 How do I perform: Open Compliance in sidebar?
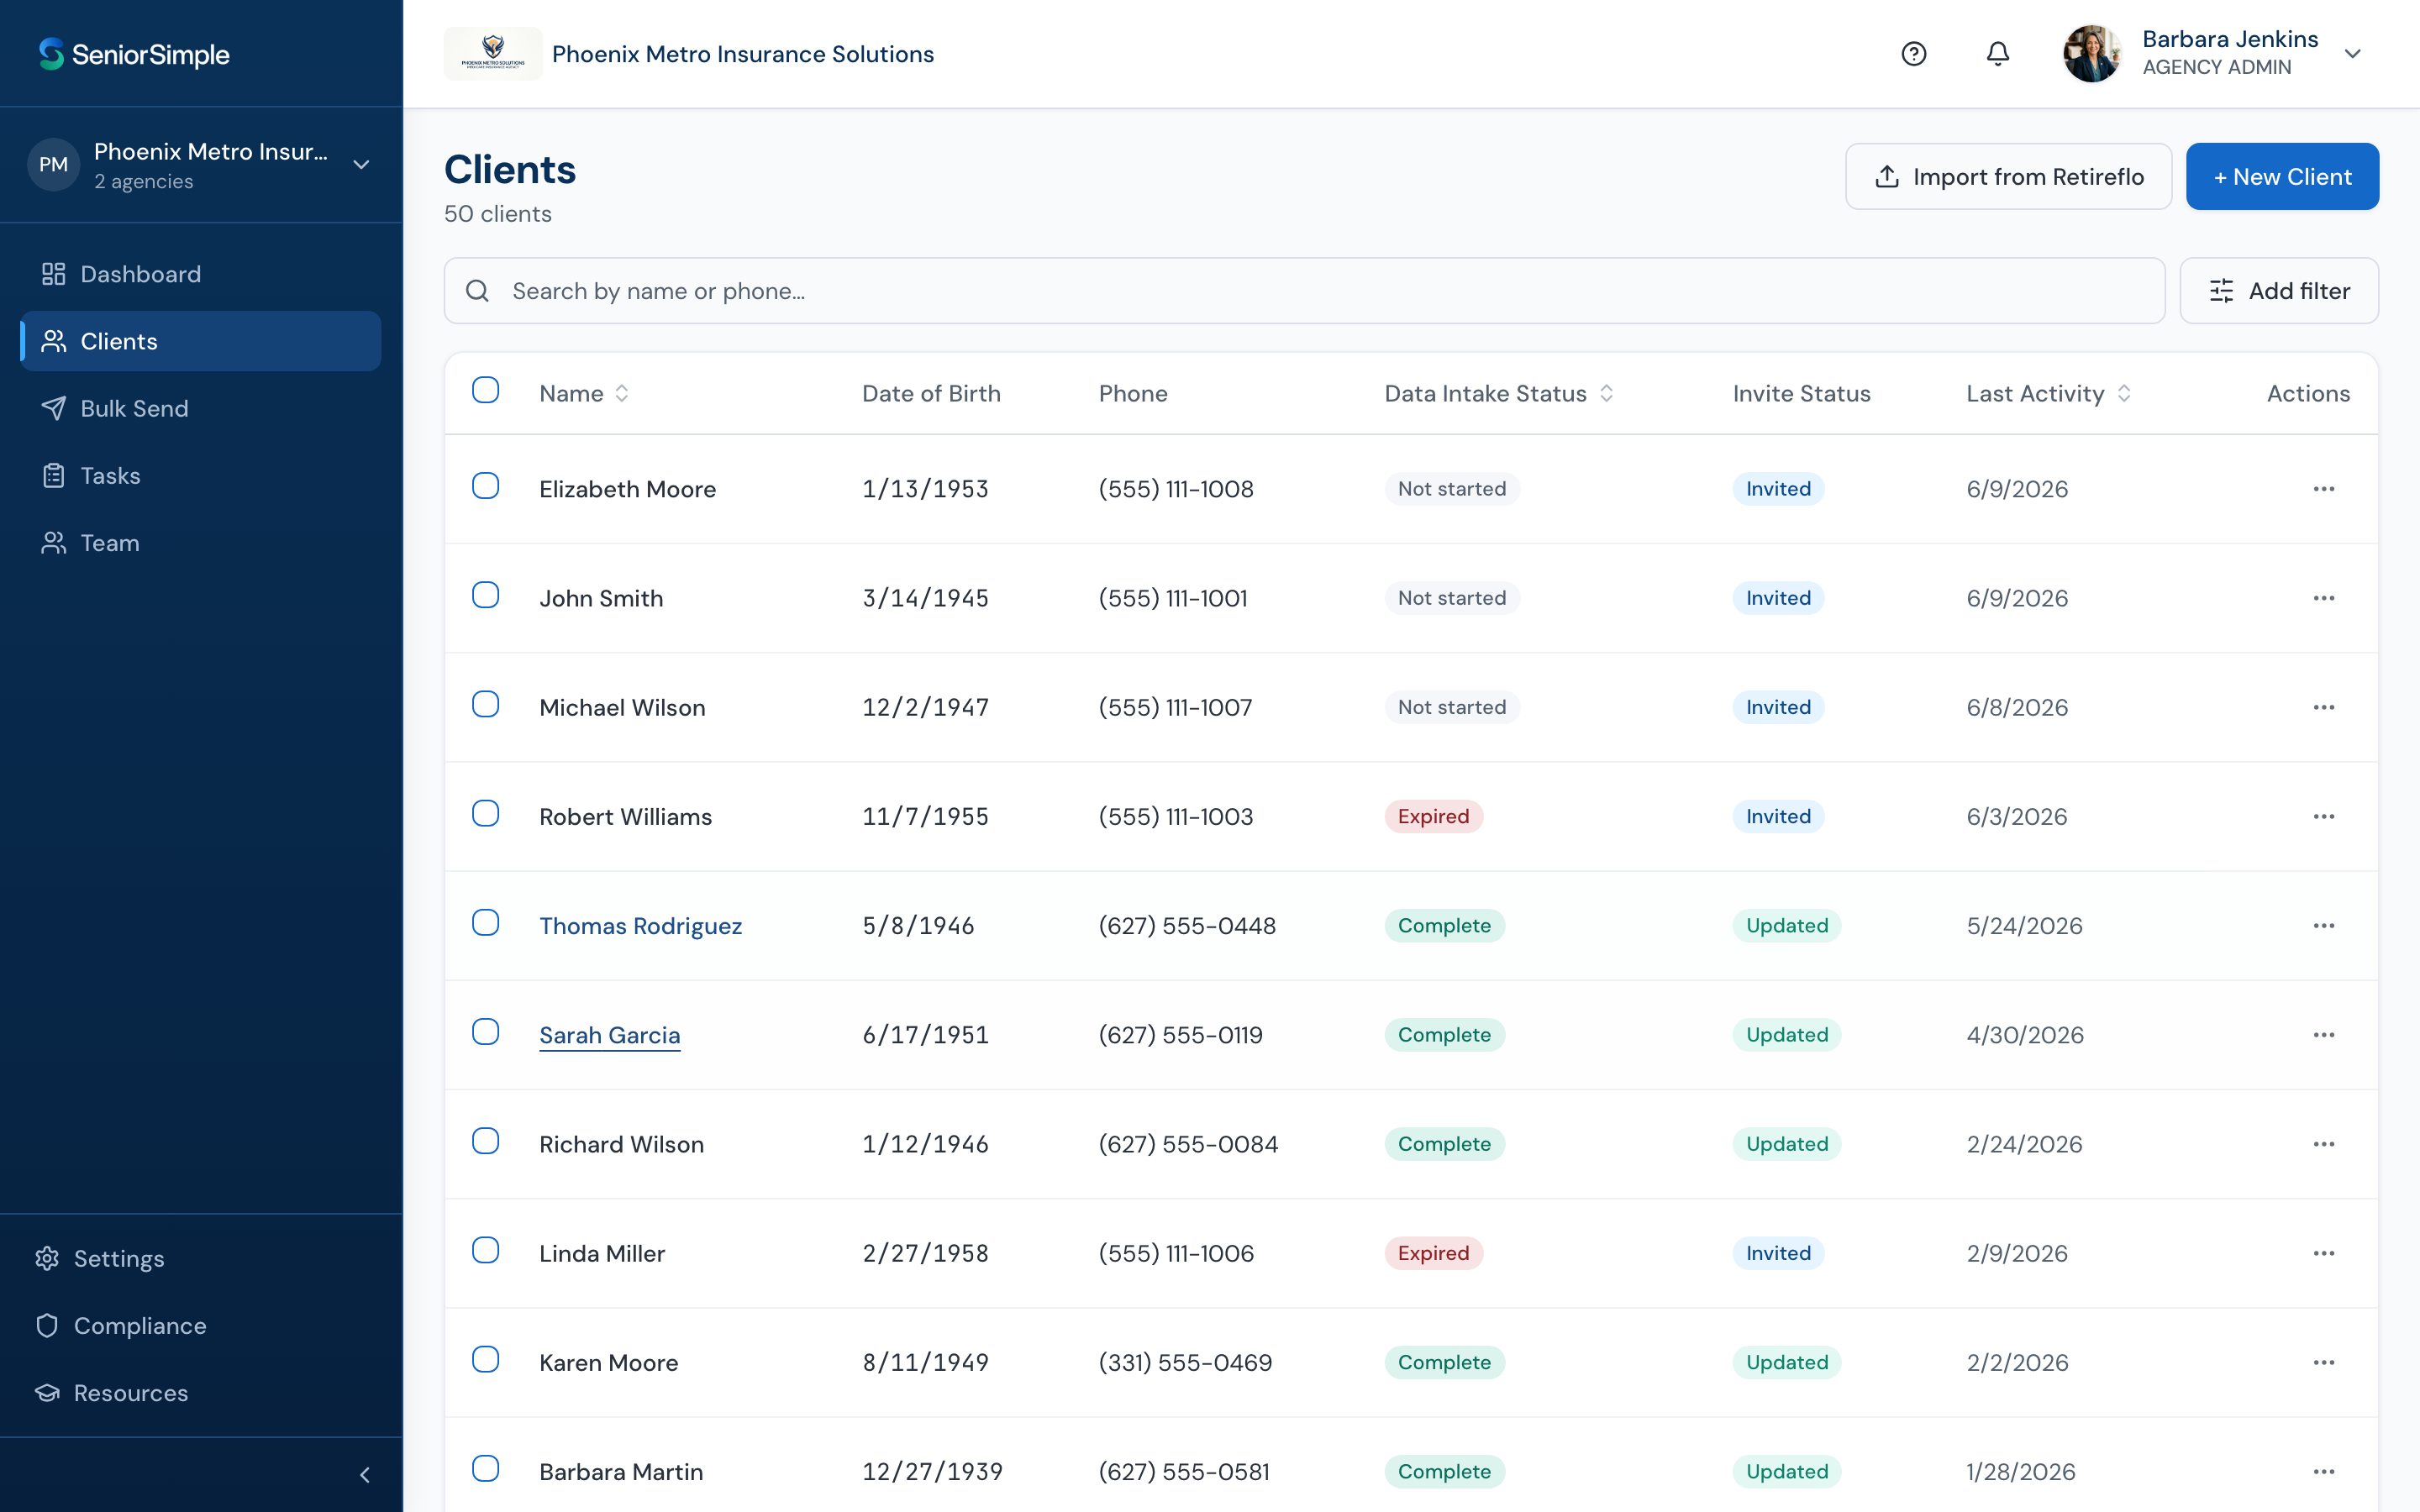coord(201,1325)
